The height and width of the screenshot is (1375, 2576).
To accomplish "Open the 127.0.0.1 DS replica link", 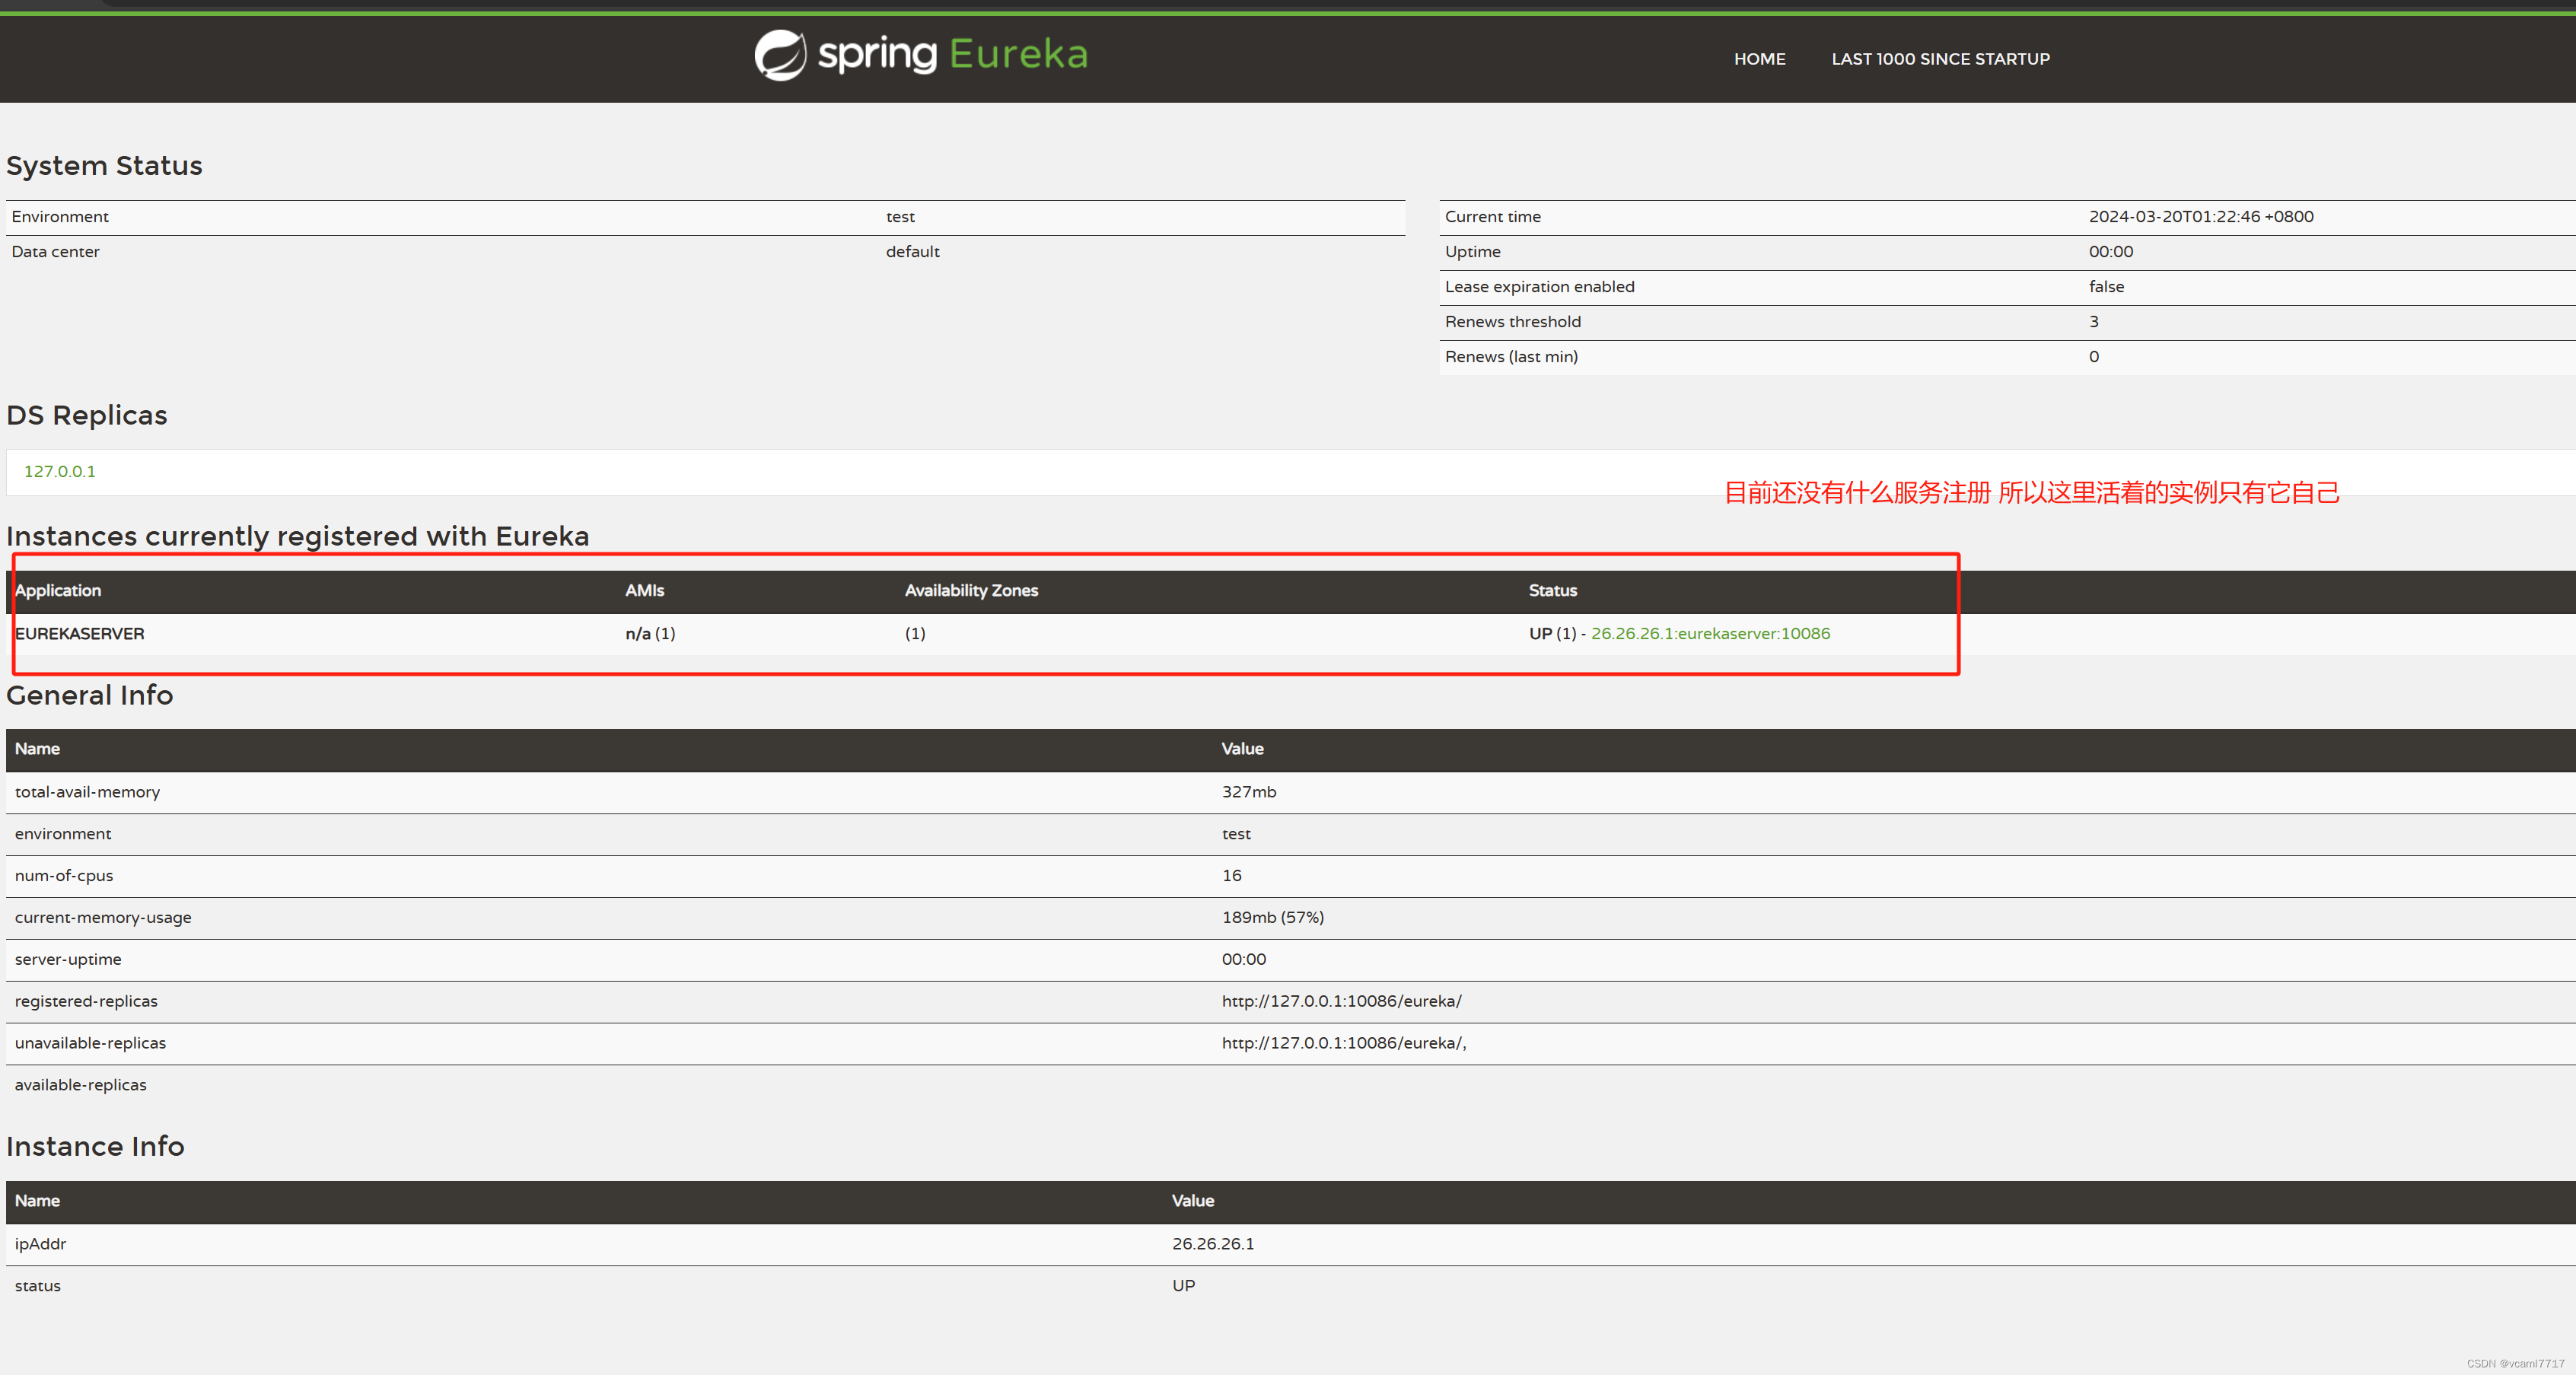I will click(60, 471).
